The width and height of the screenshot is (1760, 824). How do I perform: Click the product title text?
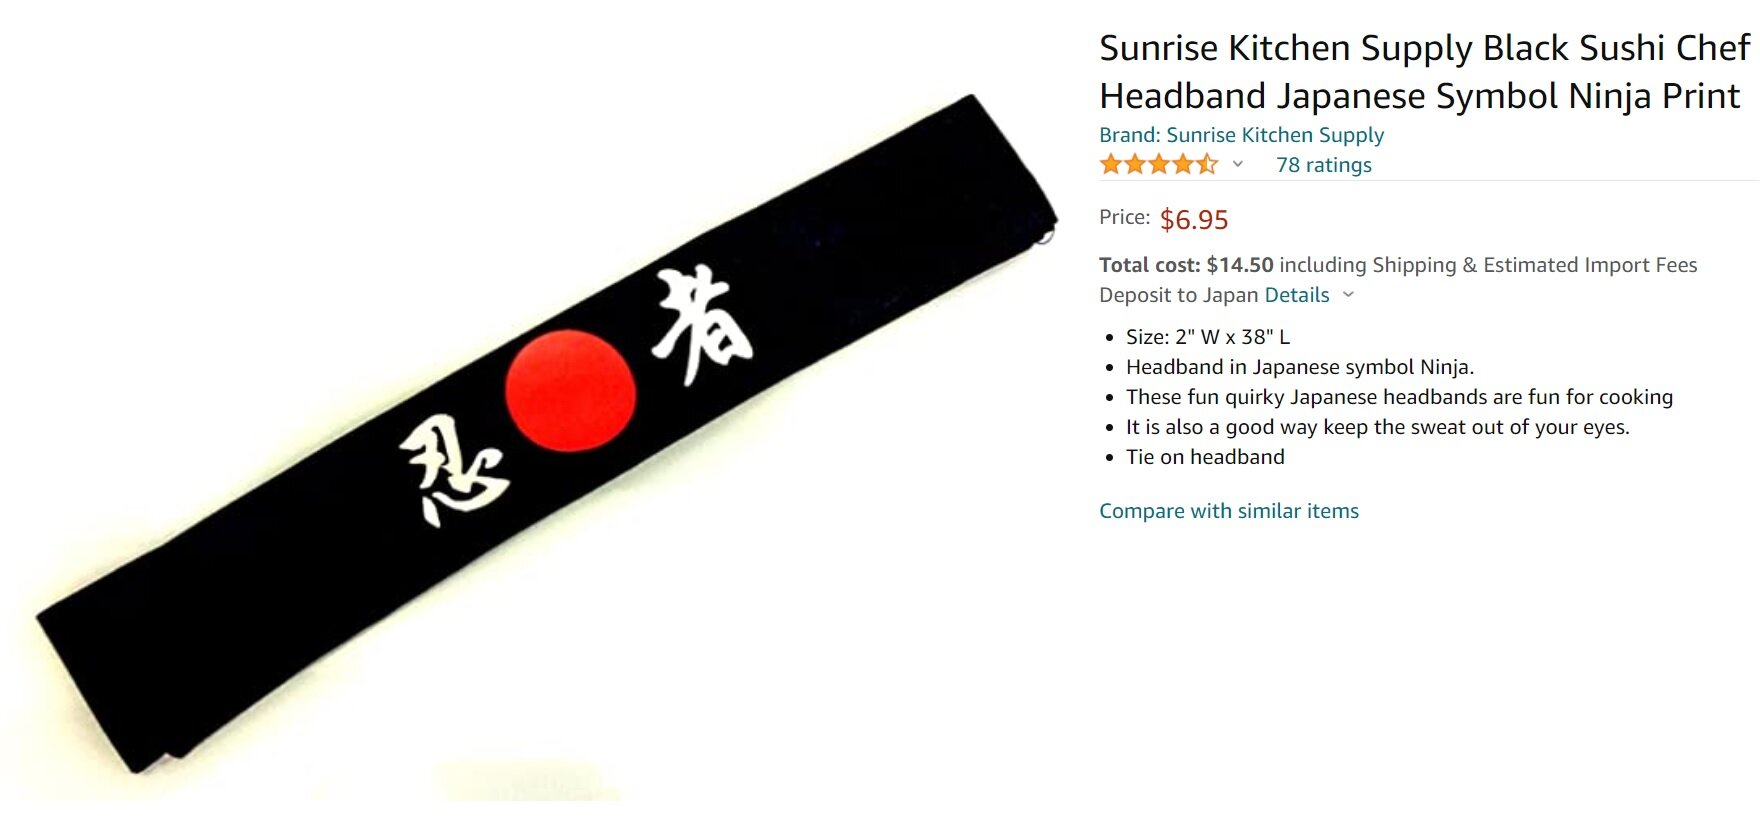pyautogui.click(x=1424, y=72)
